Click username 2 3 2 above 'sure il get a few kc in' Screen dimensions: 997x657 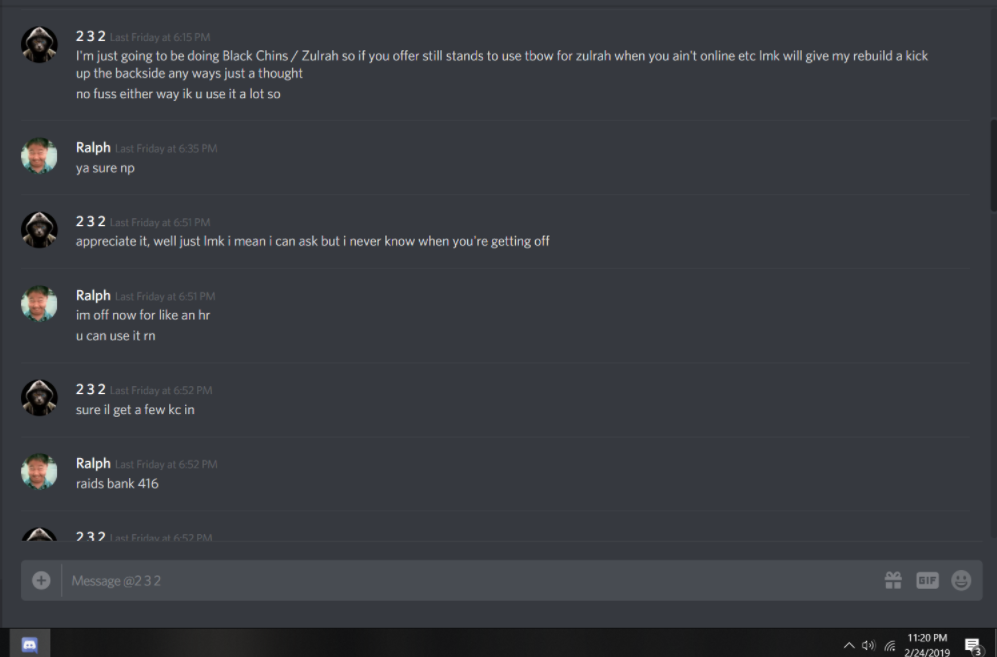[90, 389]
